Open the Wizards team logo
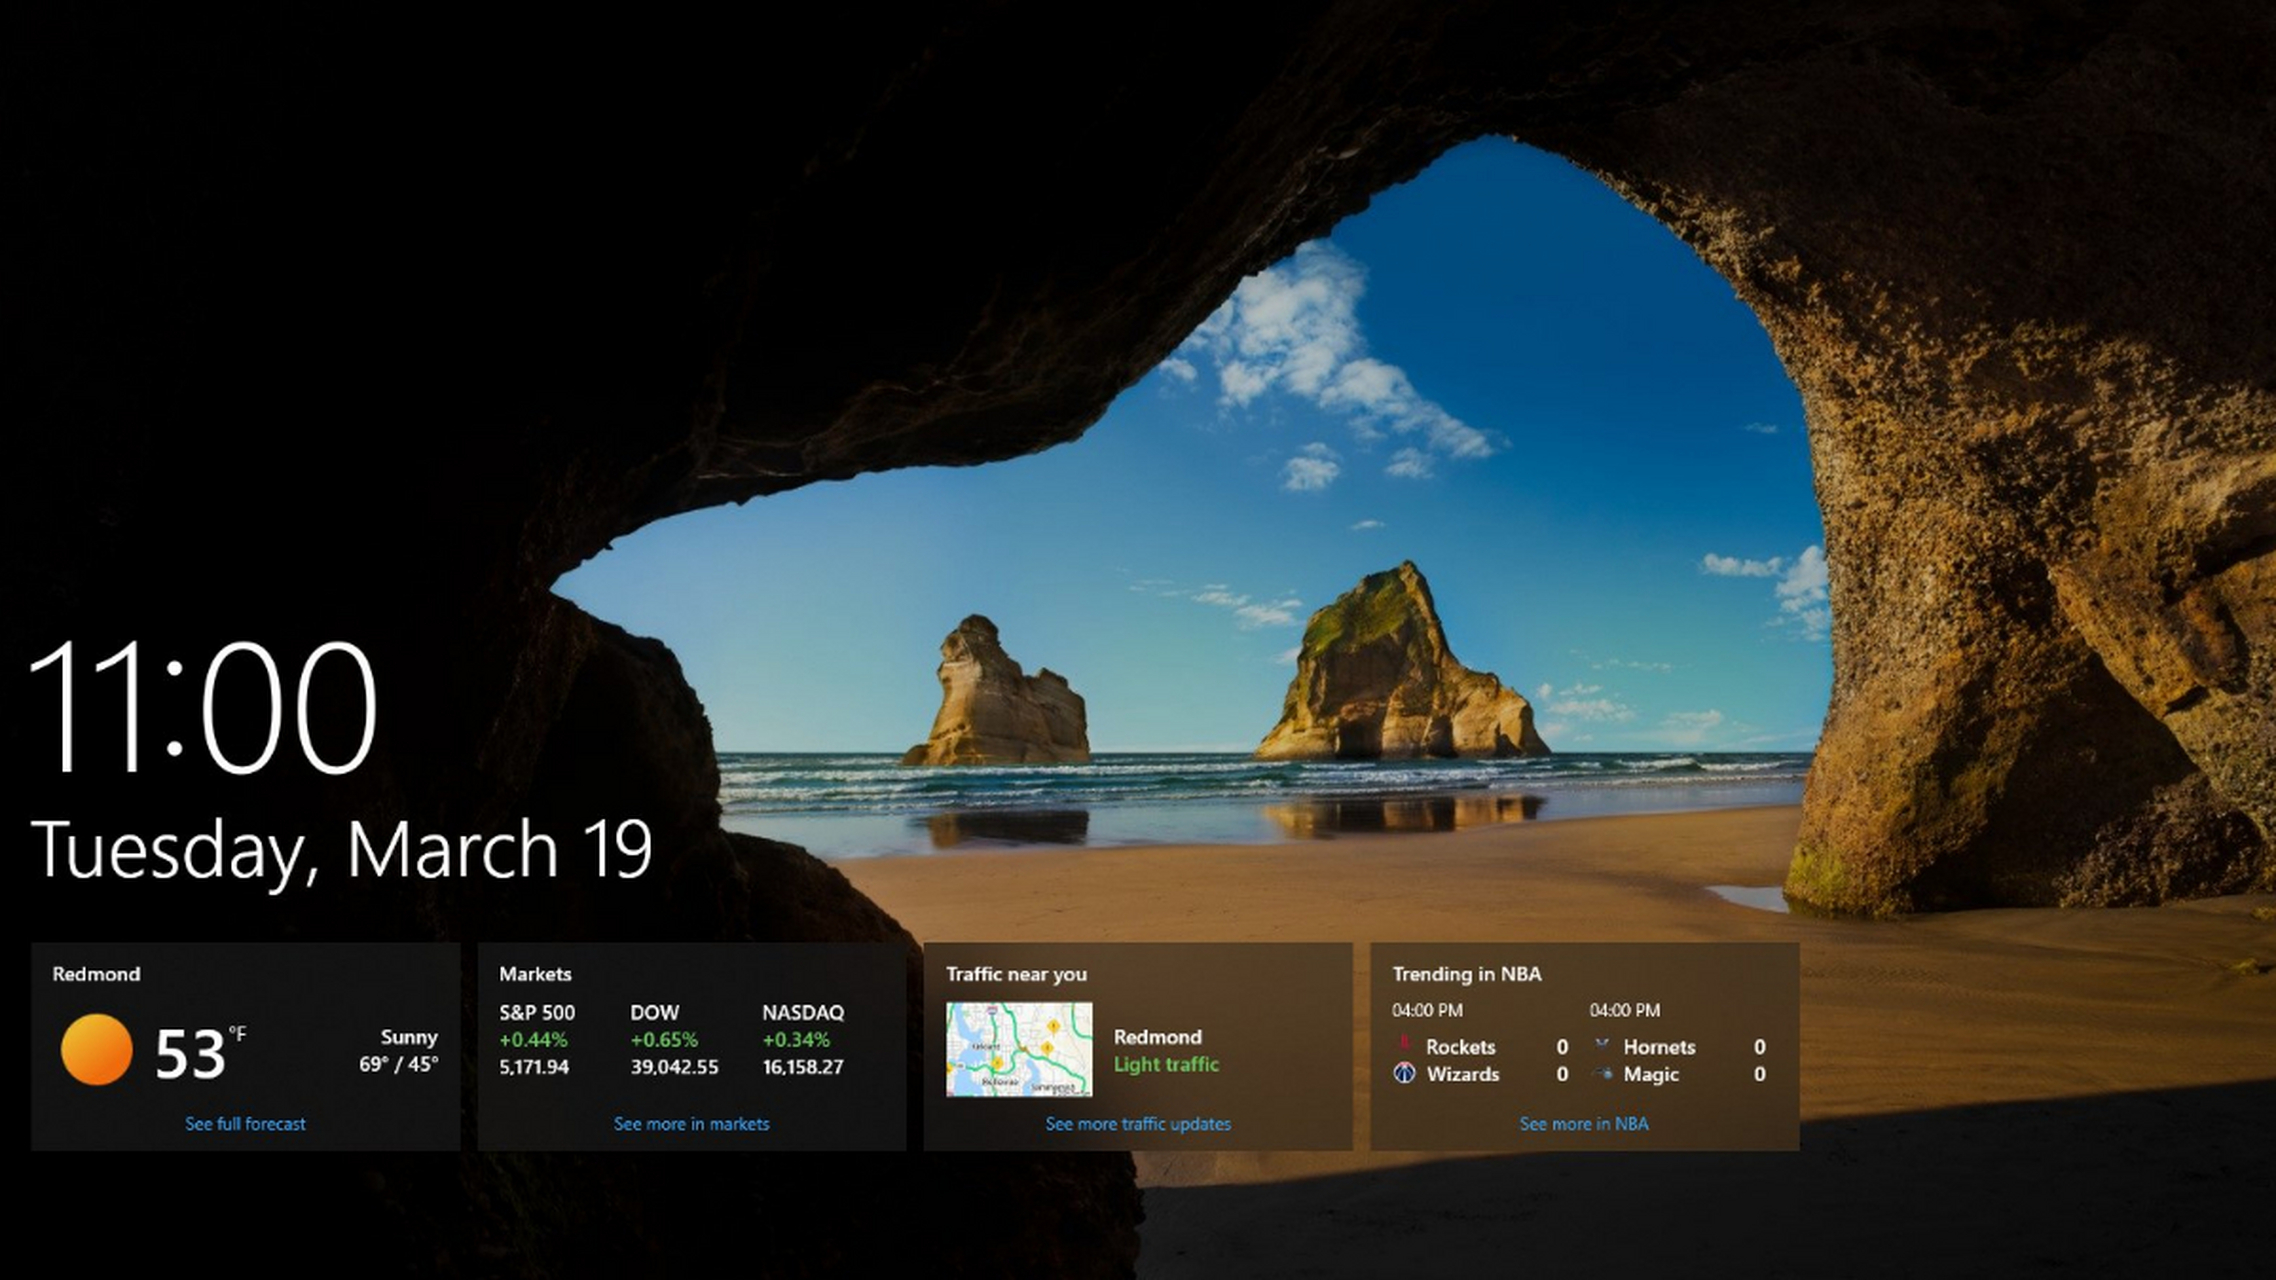 pos(1404,1073)
